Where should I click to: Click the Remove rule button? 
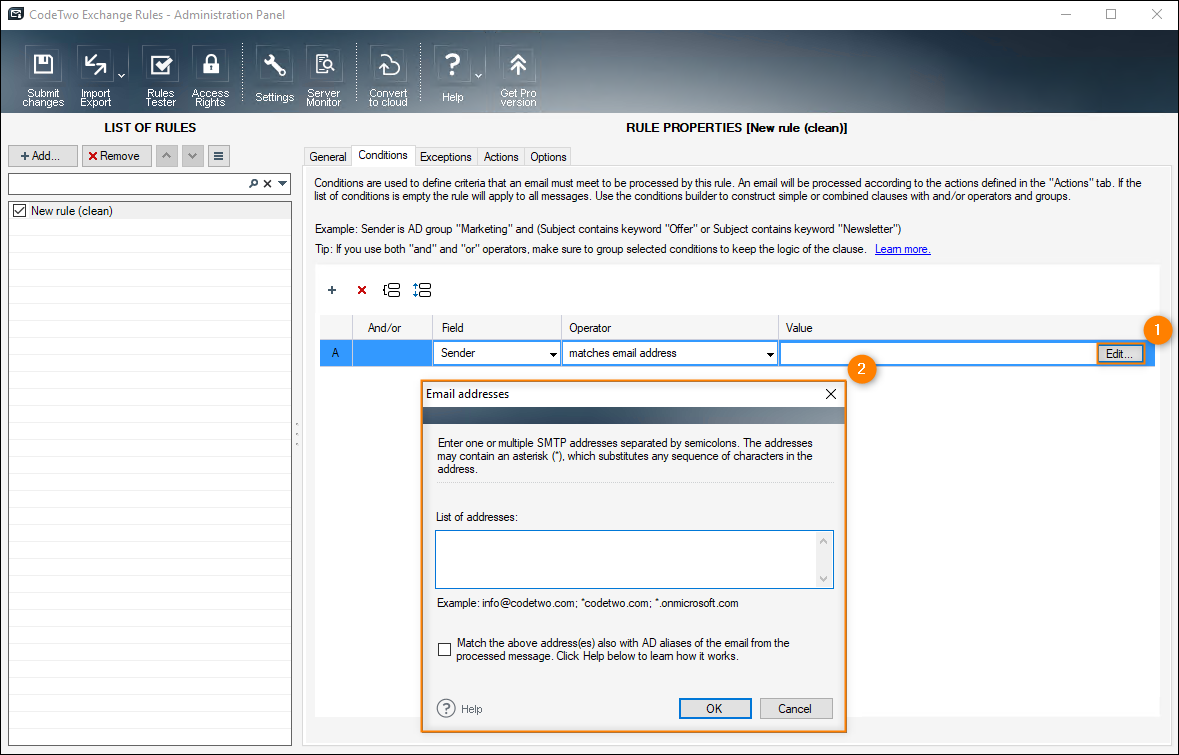(x=117, y=156)
